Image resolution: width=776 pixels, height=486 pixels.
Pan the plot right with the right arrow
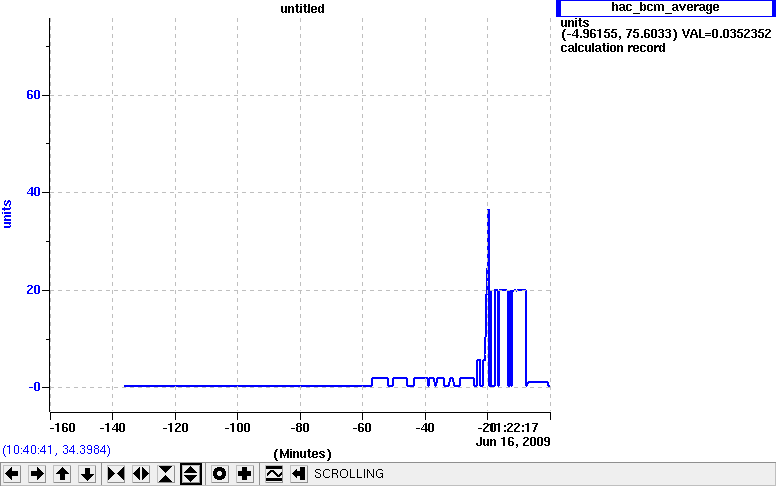[37, 474]
